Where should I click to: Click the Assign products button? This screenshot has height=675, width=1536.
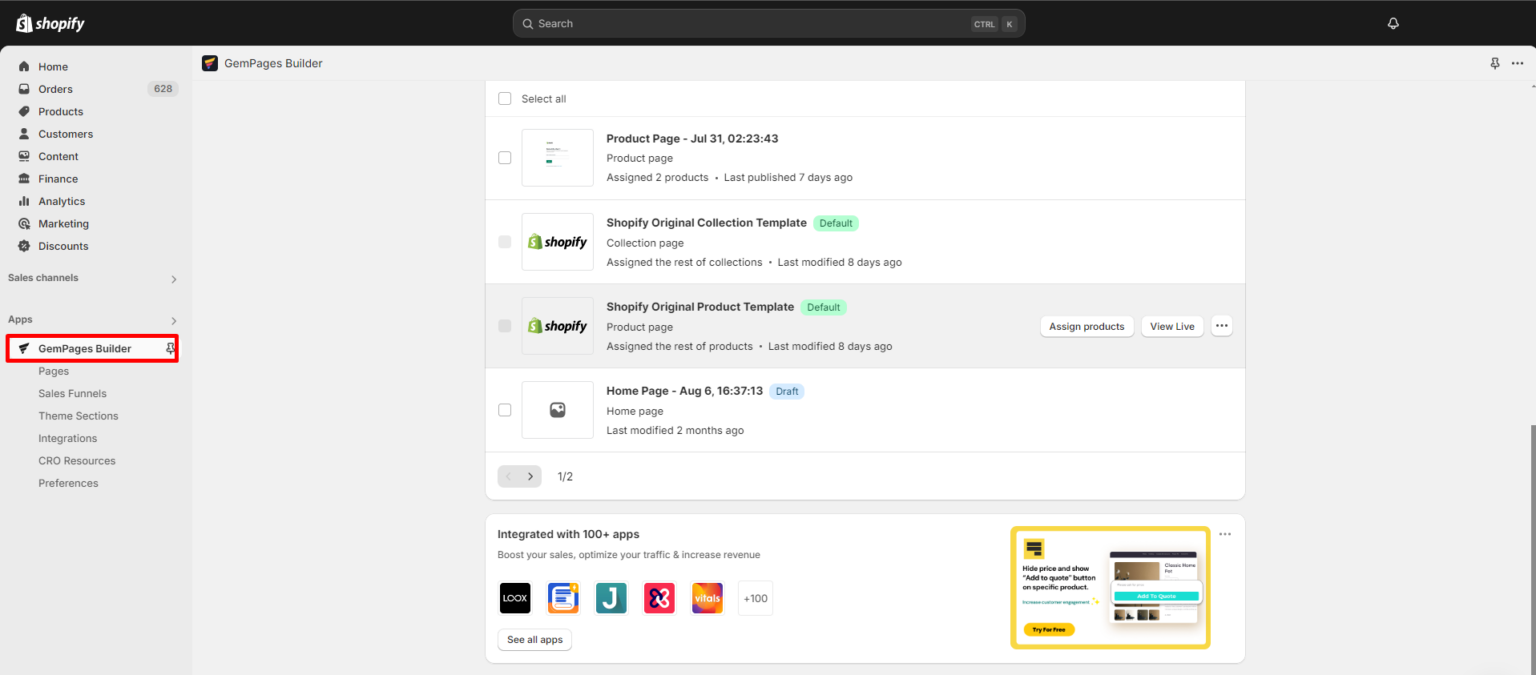coord(1086,326)
